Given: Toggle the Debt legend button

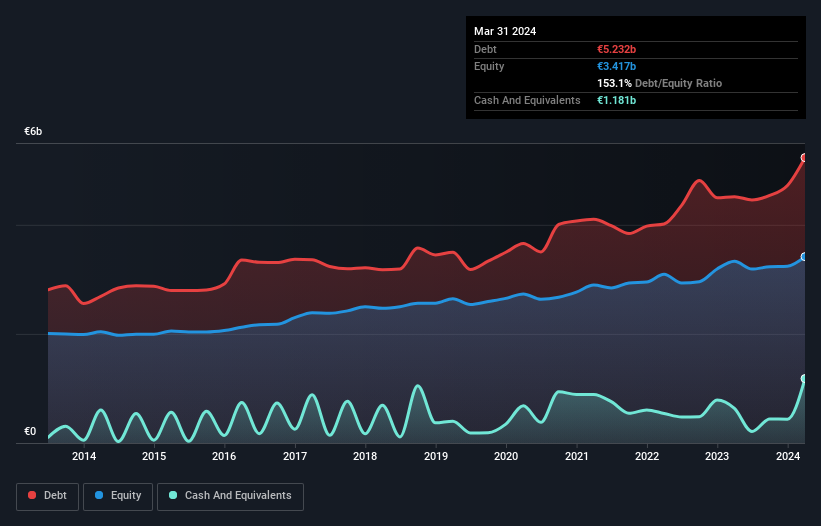Looking at the screenshot, I should pos(48,496).
